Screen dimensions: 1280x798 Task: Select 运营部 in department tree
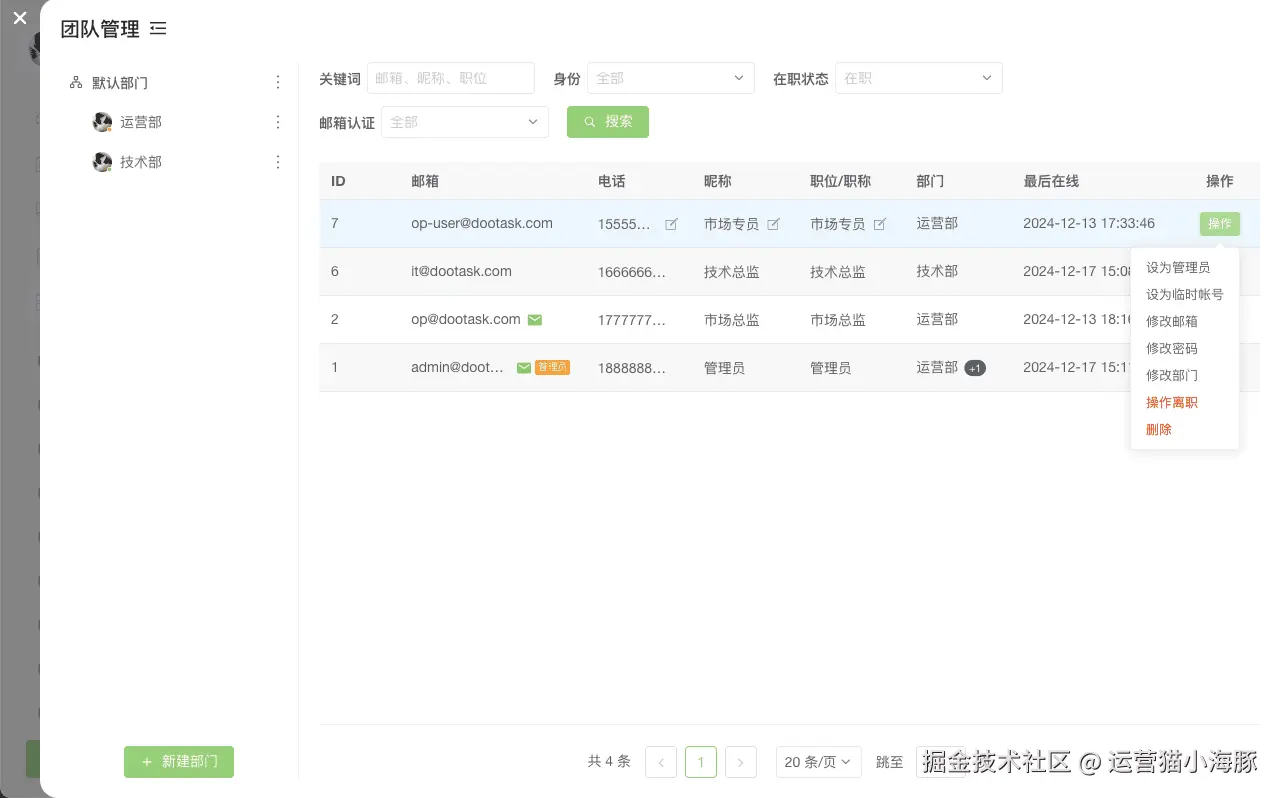point(141,122)
